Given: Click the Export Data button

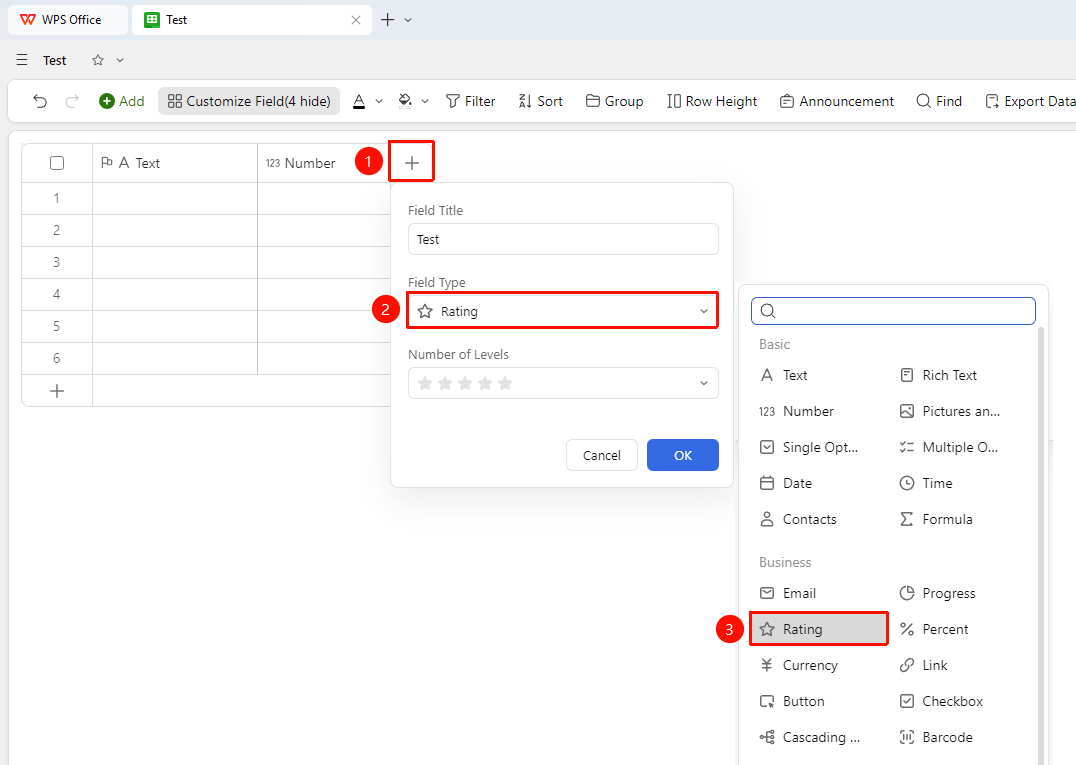Looking at the screenshot, I should tap(1030, 102).
